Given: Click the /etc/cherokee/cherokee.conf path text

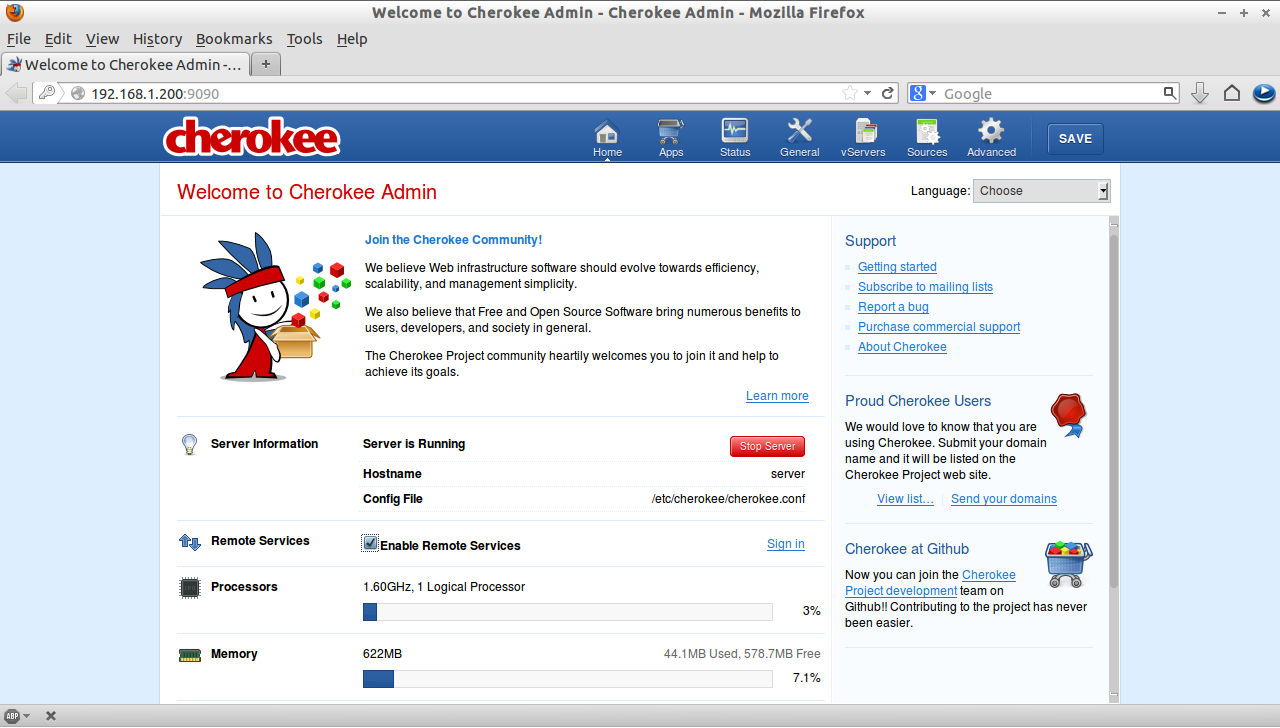Looking at the screenshot, I should (x=728, y=499).
